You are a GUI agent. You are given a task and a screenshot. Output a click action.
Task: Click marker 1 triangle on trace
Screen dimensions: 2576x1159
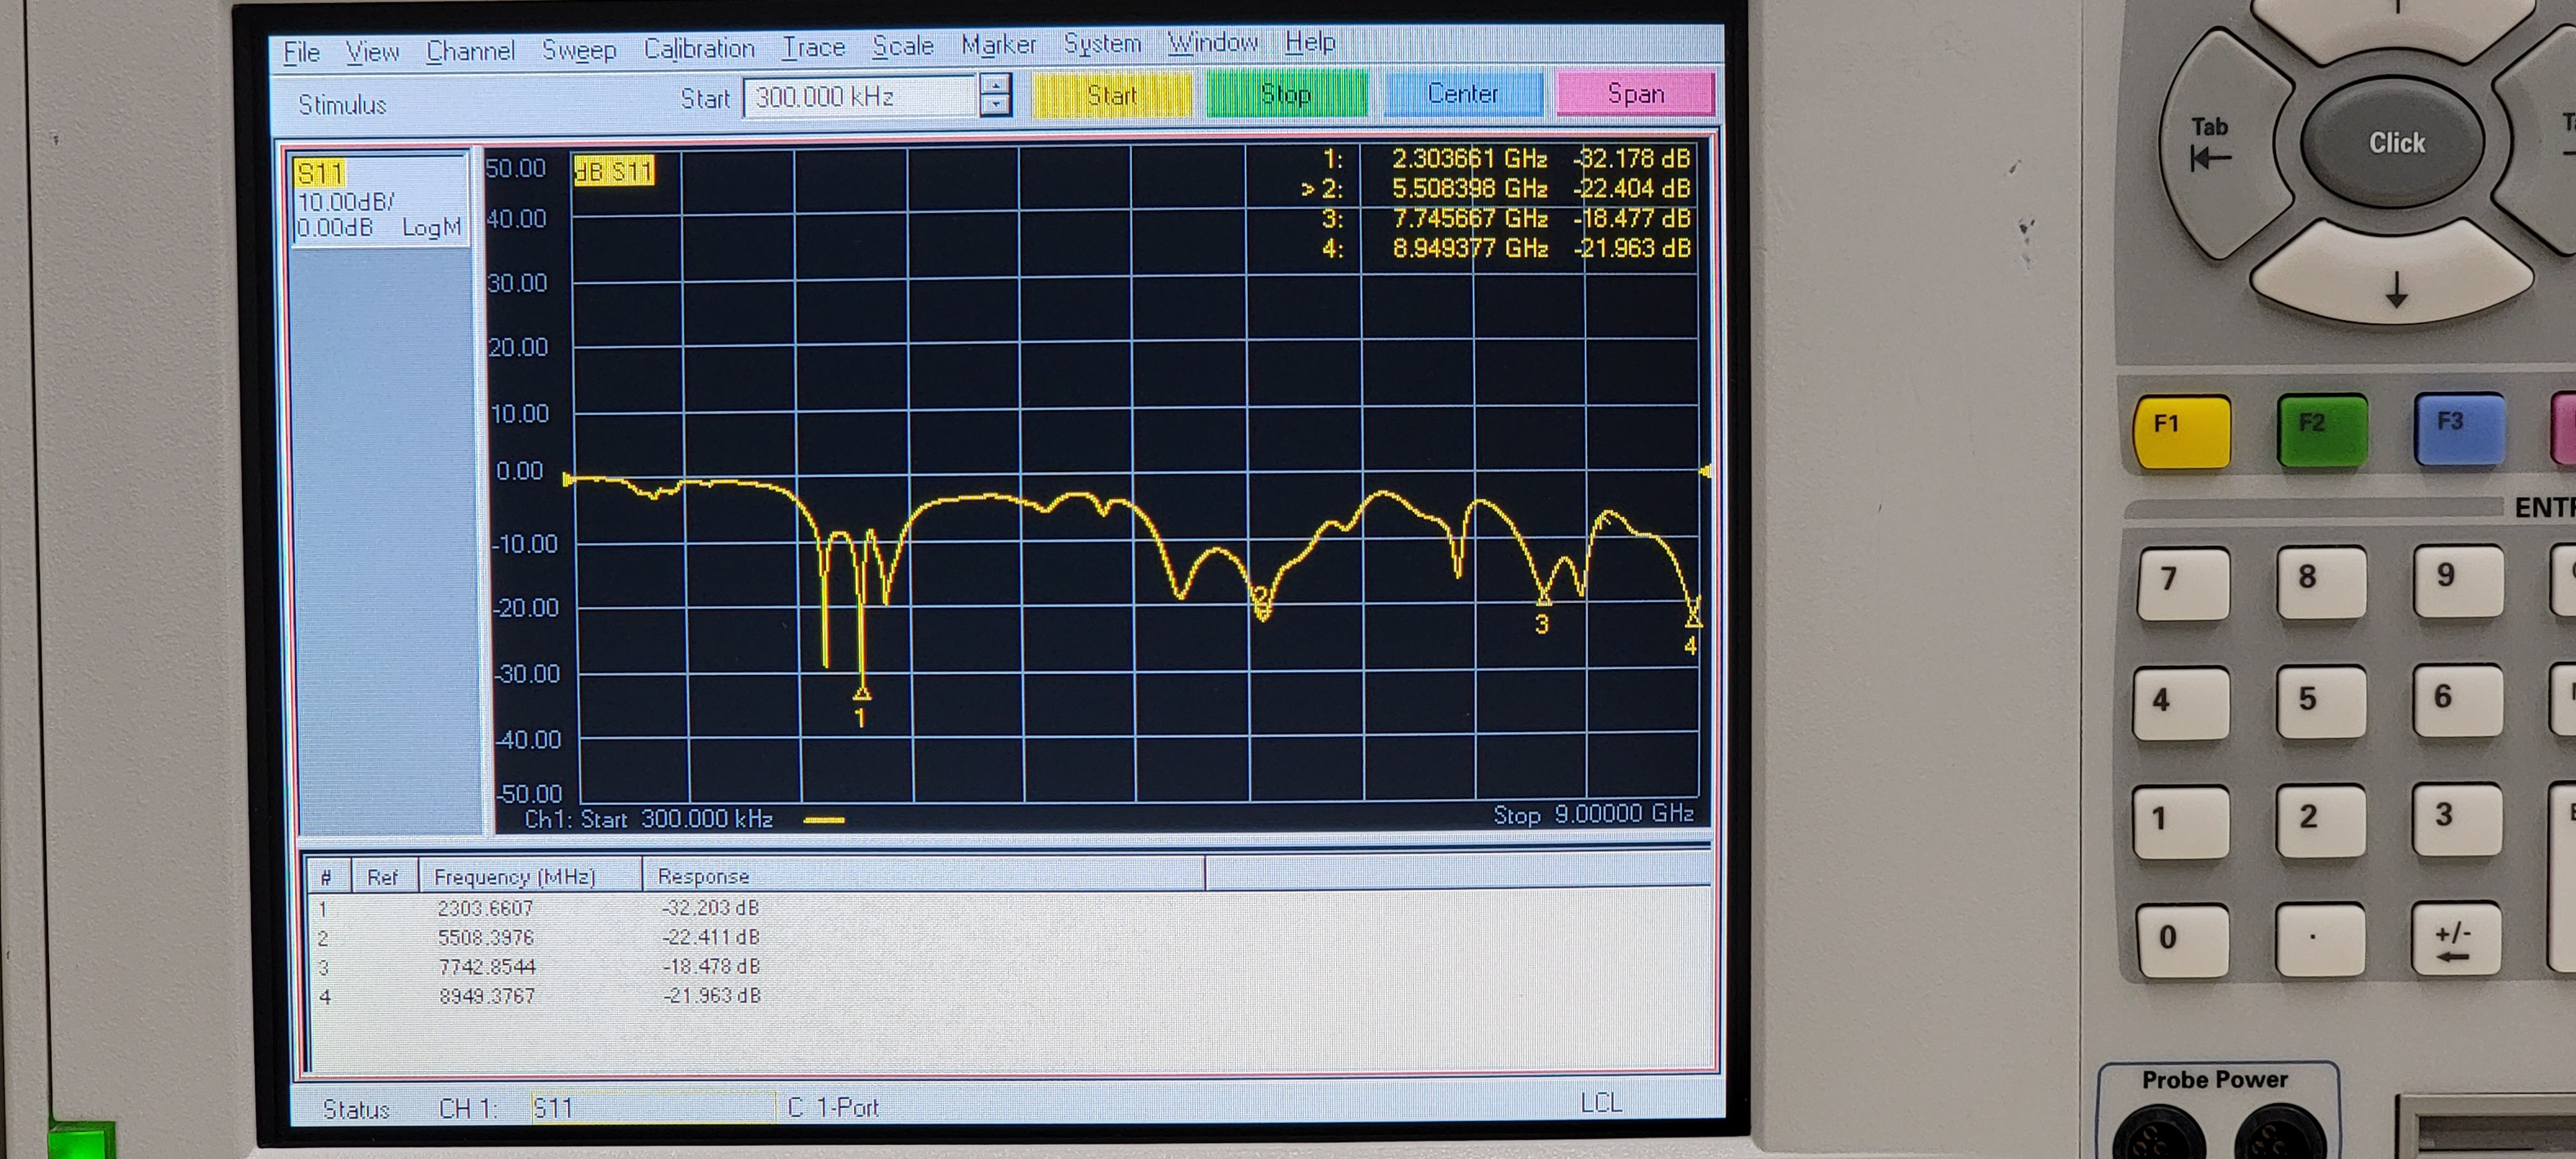coord(861,692)
